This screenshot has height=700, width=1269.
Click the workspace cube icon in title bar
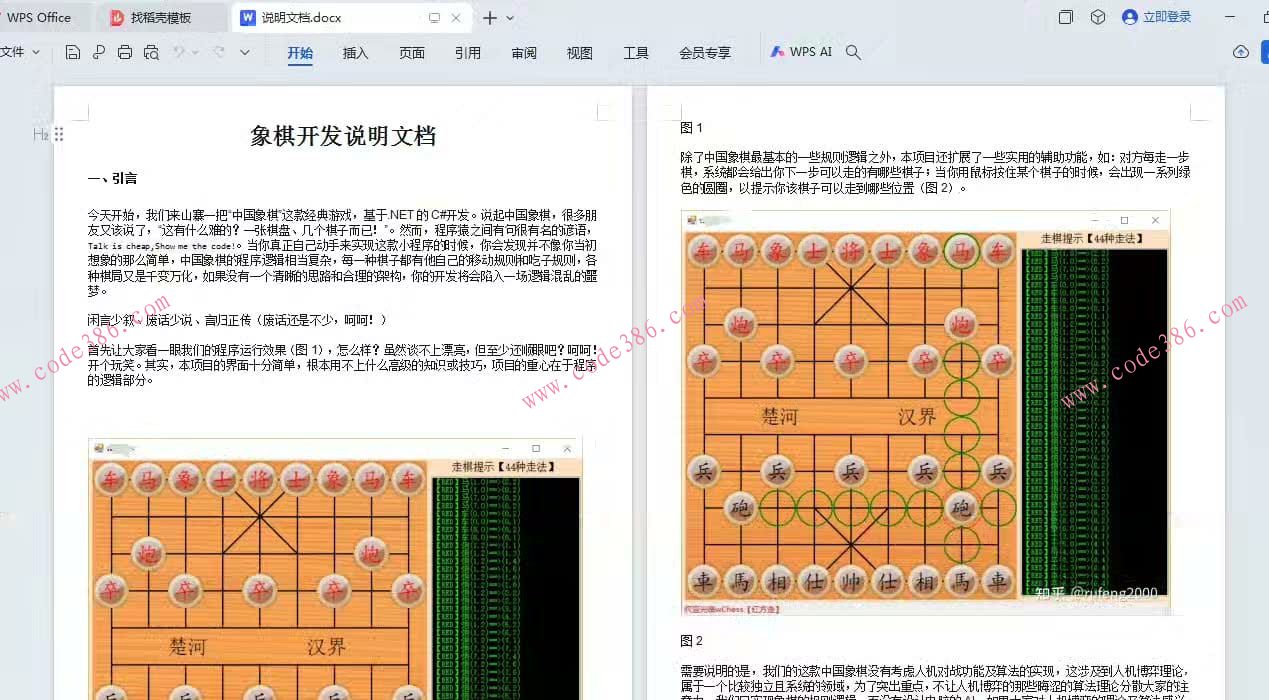(1098, 17)
